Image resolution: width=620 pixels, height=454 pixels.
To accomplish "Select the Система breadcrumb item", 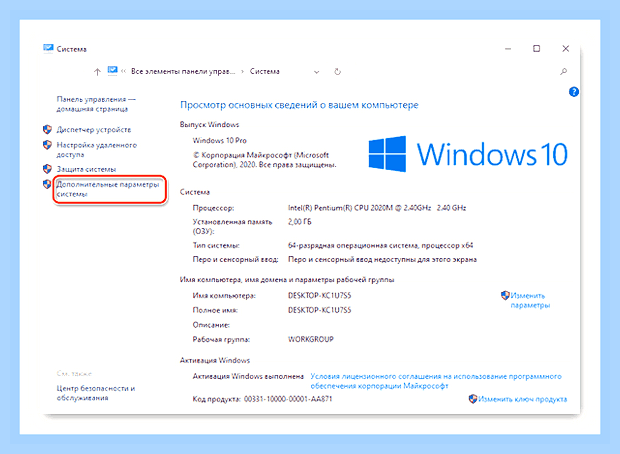I will [265, 72].
